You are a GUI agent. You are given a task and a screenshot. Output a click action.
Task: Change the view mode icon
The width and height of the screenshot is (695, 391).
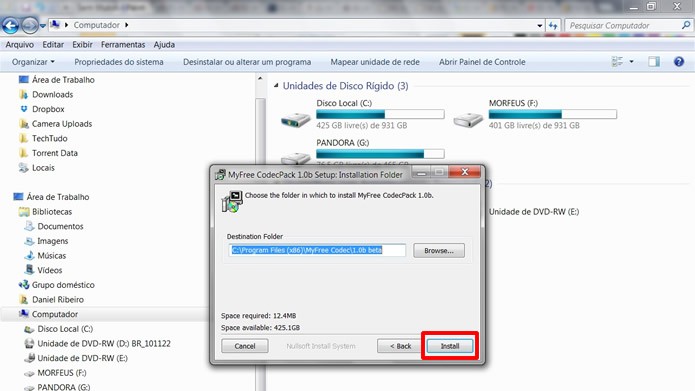(x=617, y=62)
